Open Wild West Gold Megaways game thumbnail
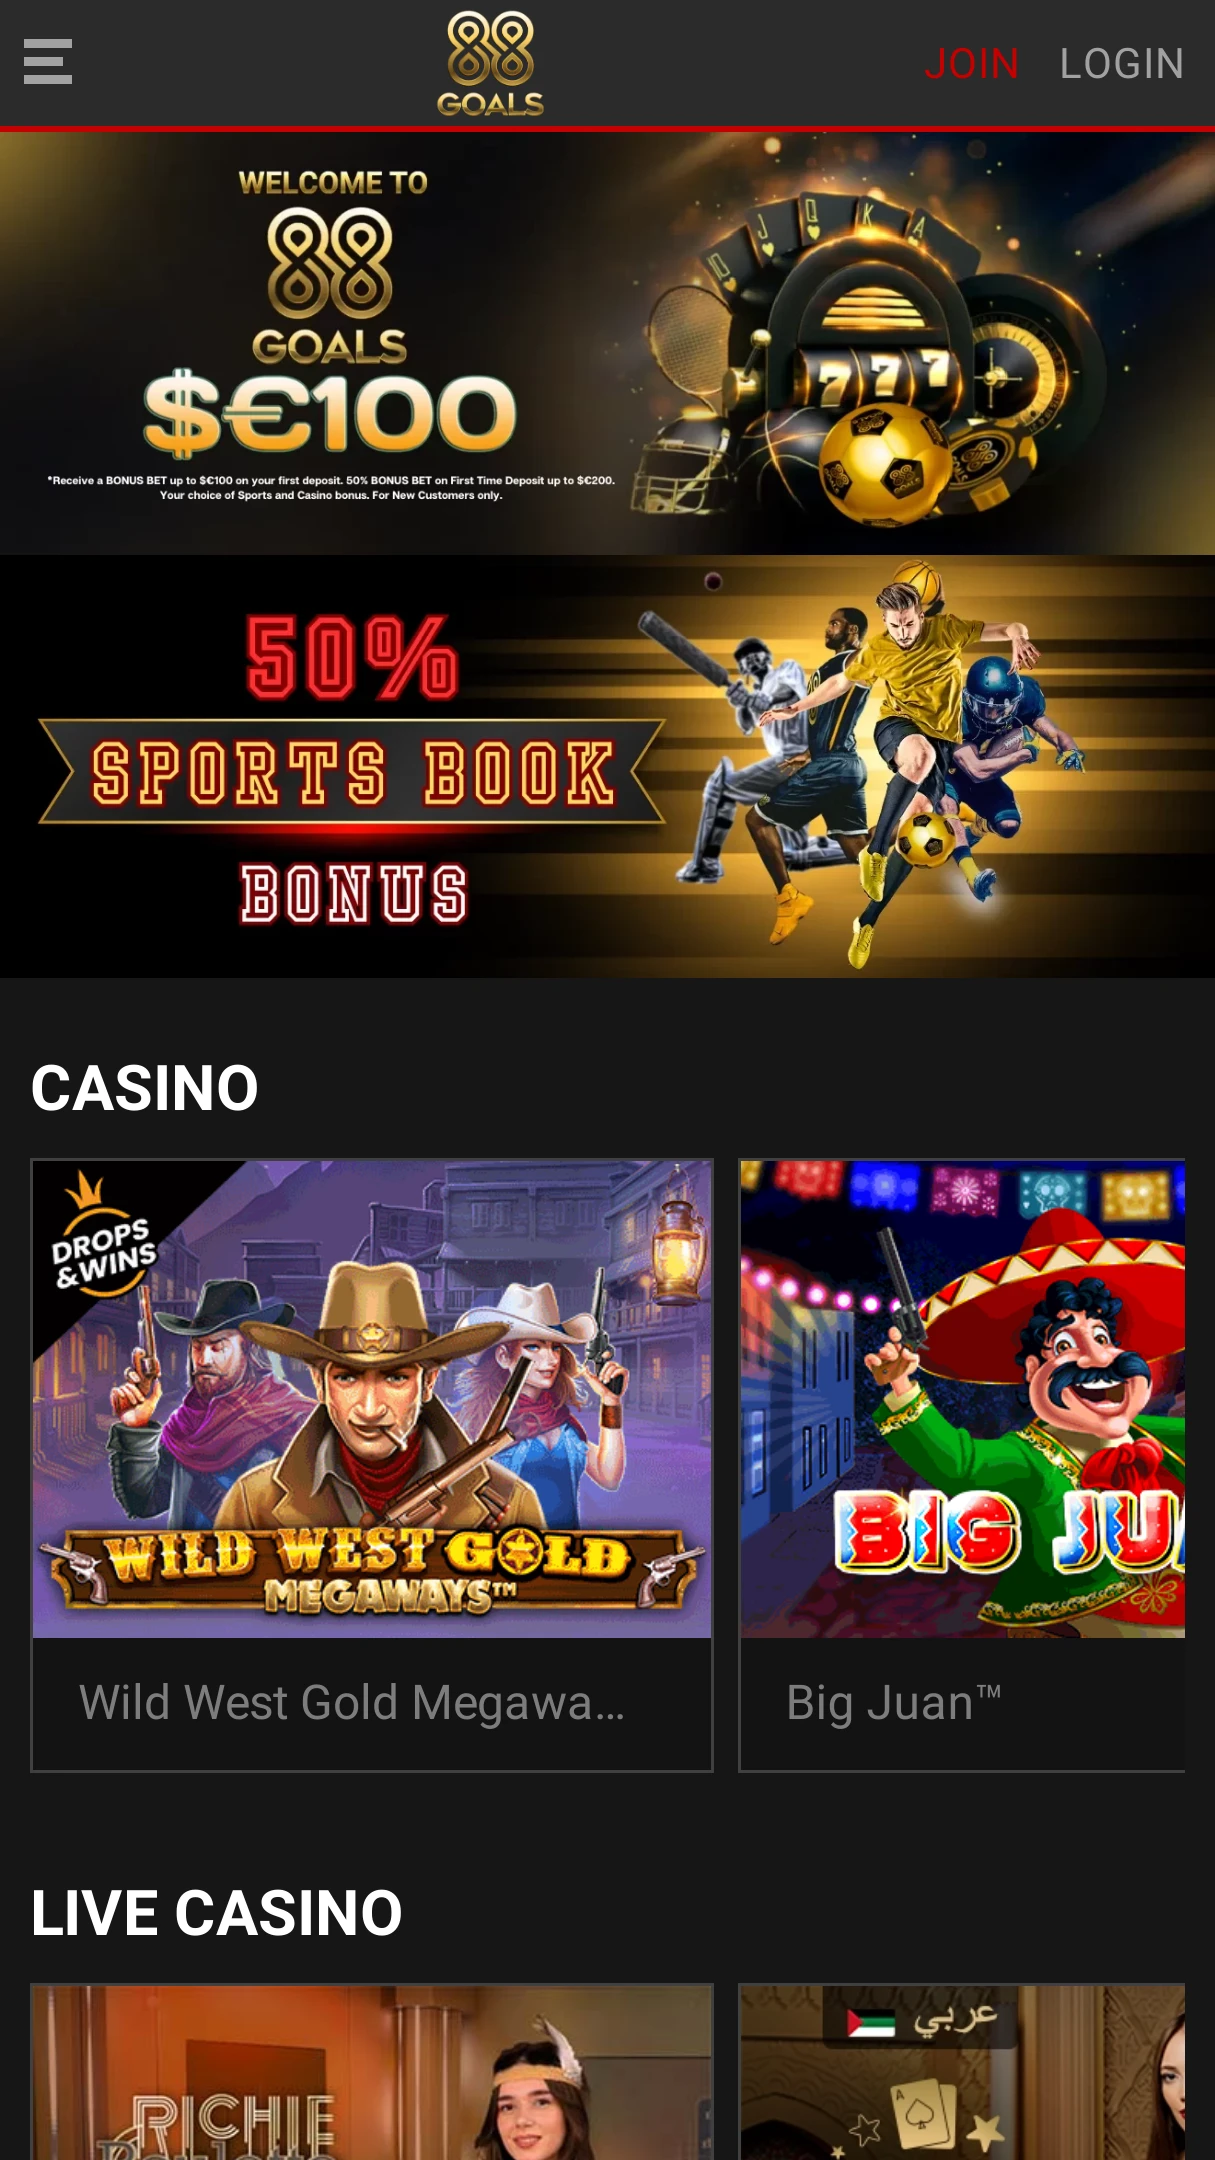The height and width of the screenshot is (2160, 1215). coord(372,1399)
